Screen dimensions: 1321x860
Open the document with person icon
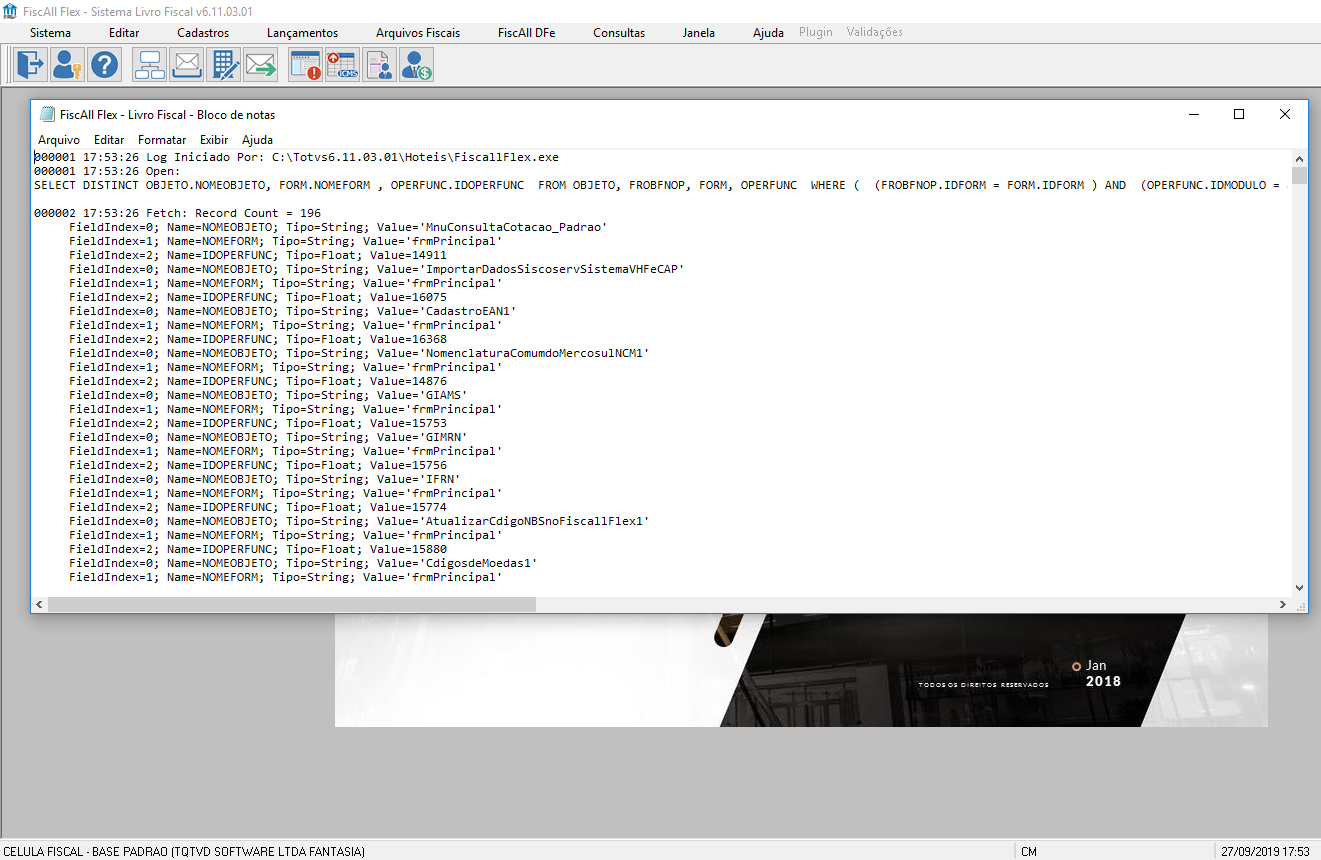coord(379,66)
